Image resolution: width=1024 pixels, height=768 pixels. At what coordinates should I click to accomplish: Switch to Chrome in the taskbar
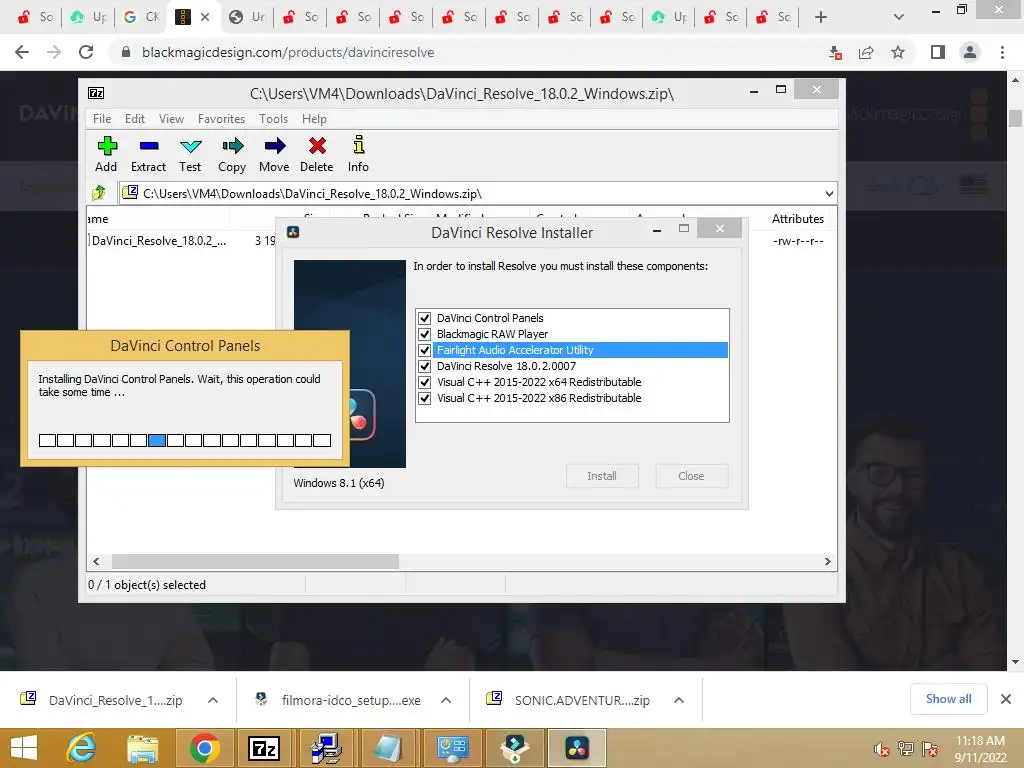[x=204, y=748]
